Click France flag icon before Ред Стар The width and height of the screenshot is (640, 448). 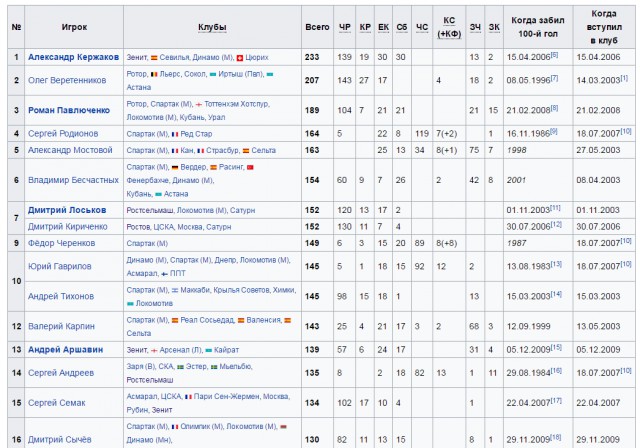(175, 134)
